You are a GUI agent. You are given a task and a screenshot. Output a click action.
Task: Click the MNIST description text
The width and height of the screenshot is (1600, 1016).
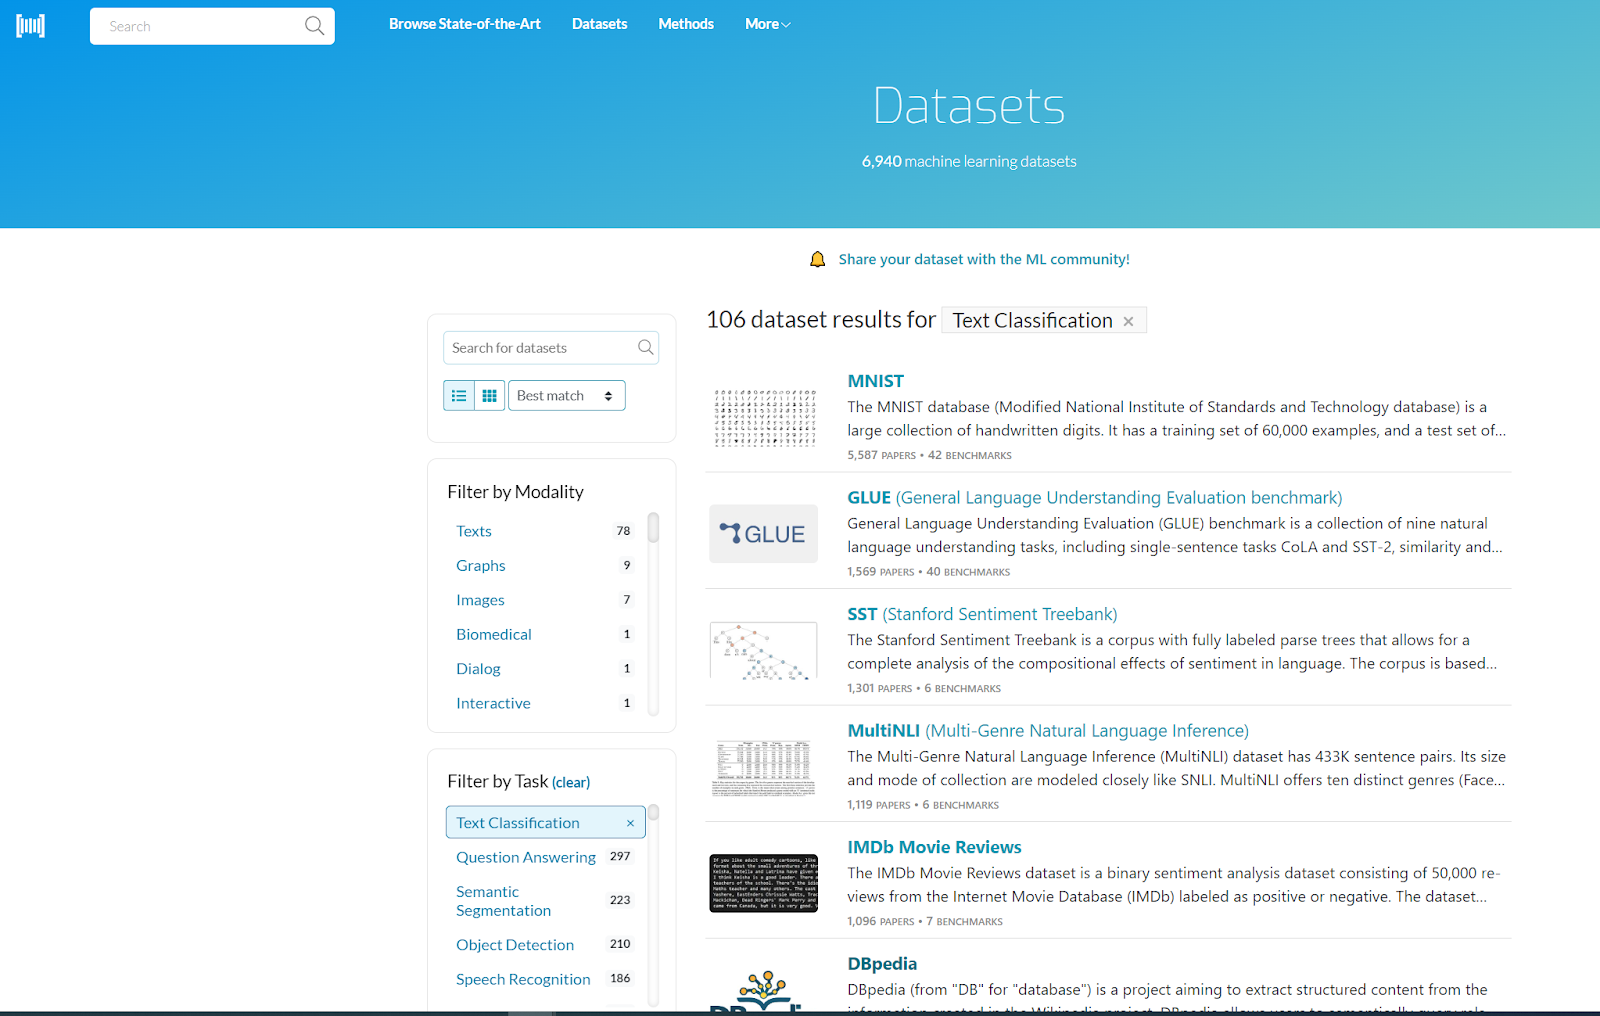click(x=1176, y=419)
